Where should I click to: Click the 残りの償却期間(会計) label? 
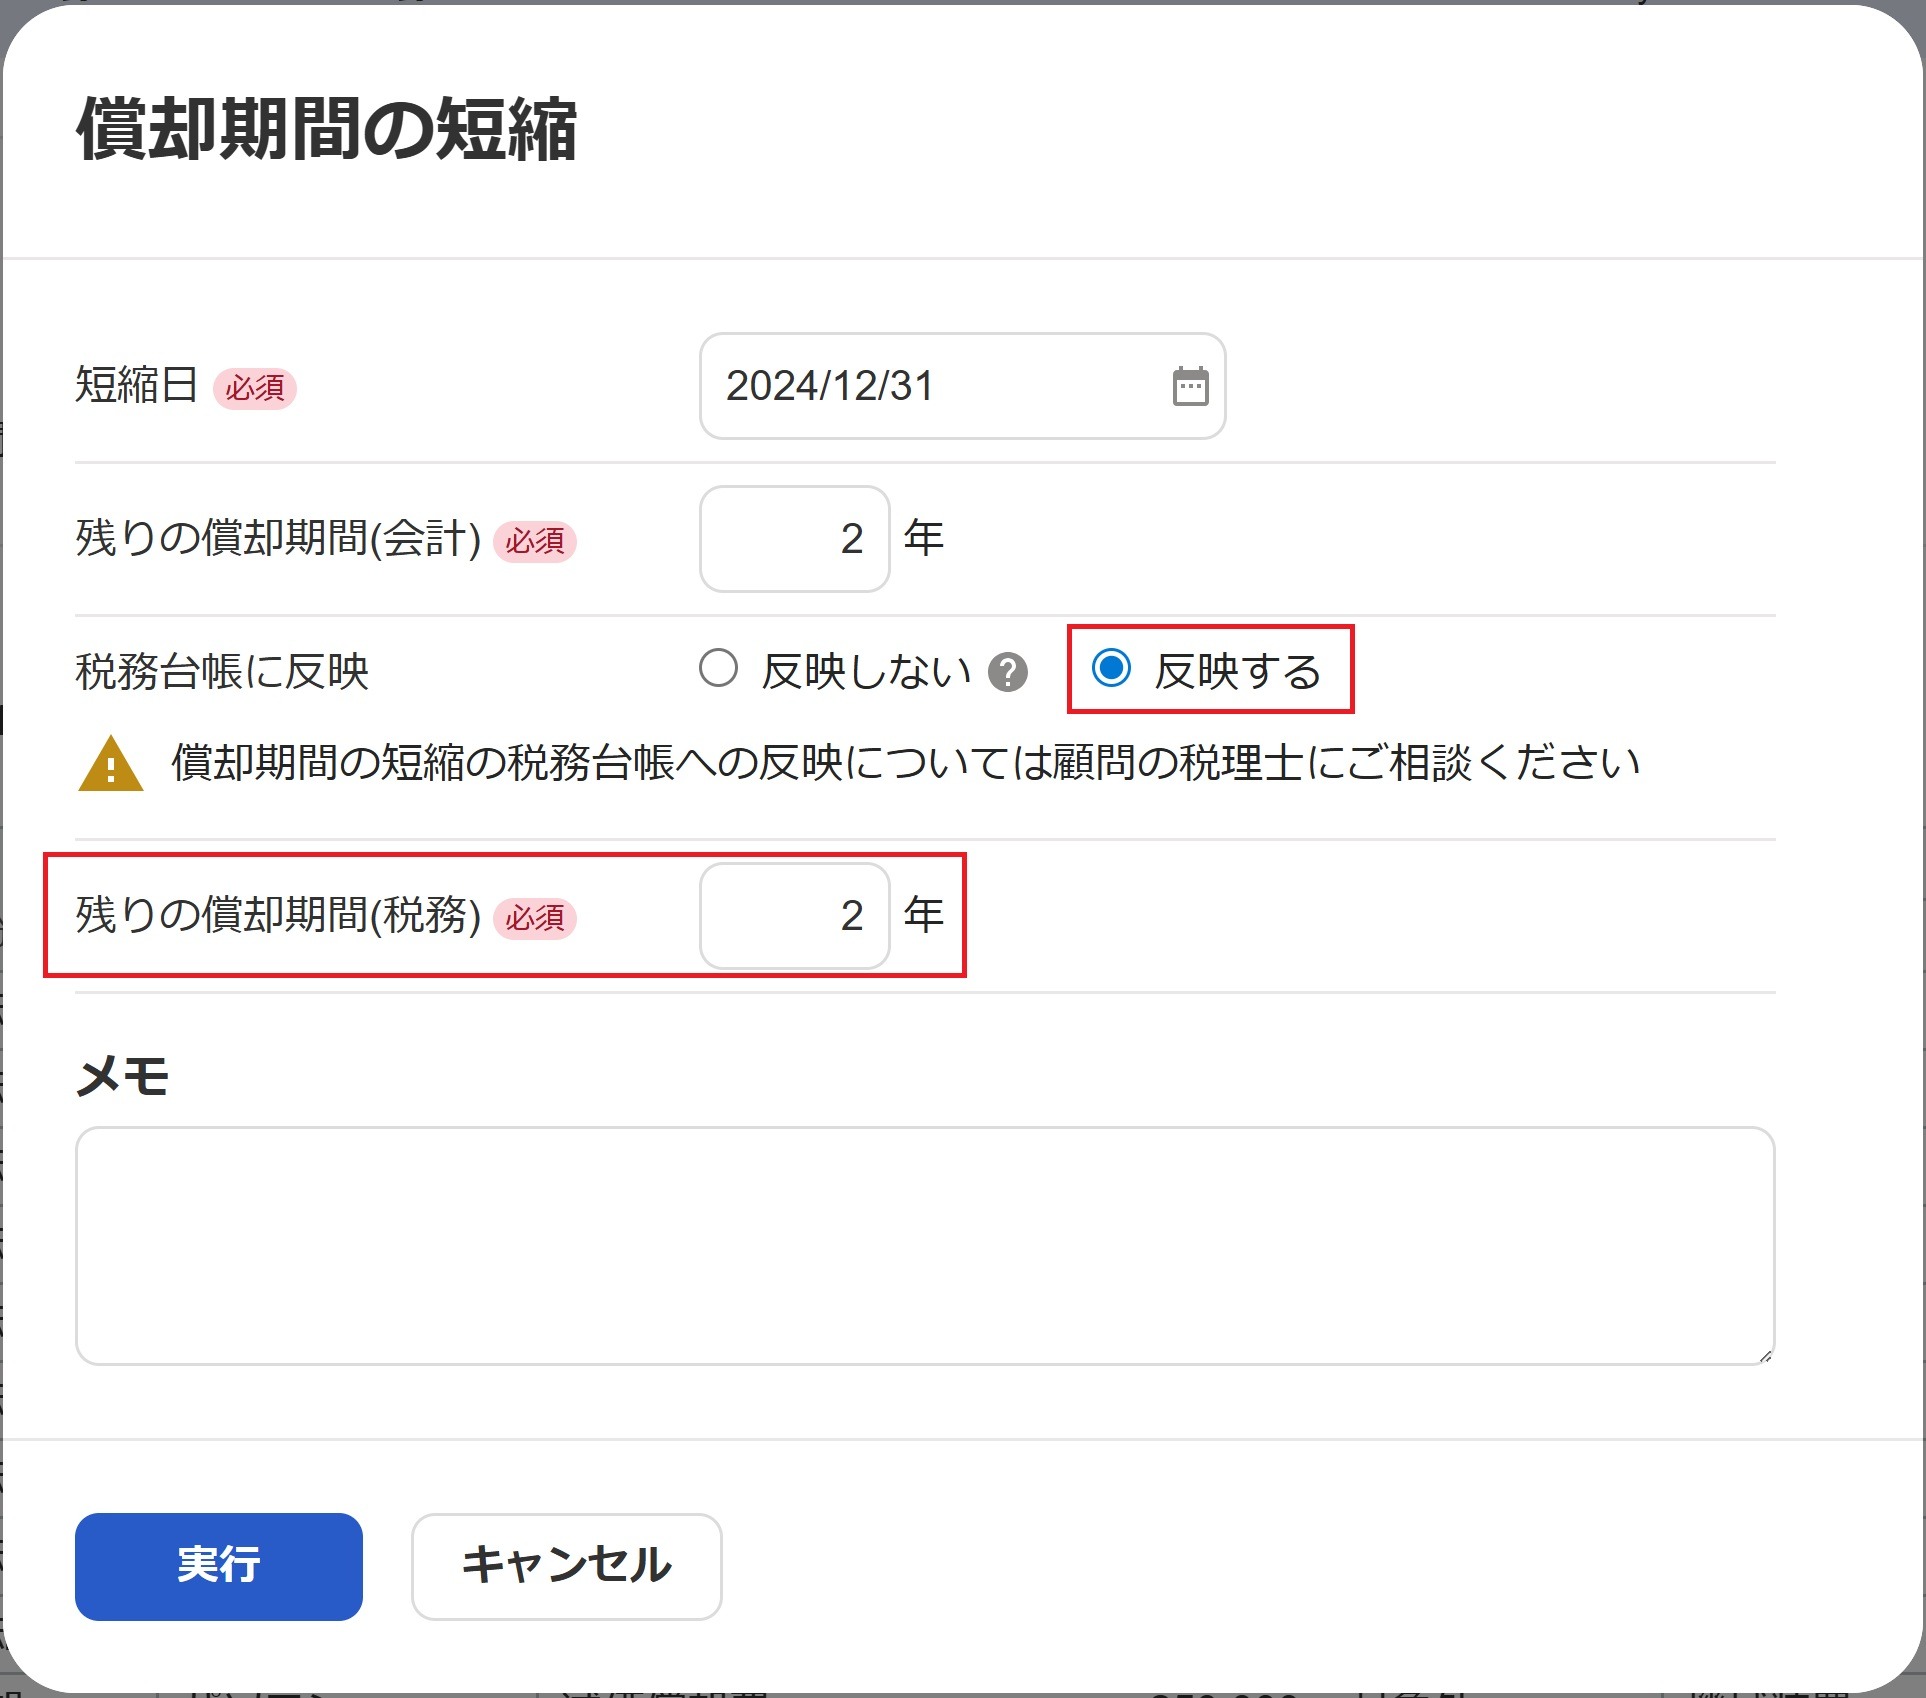[x=279, y=538]
